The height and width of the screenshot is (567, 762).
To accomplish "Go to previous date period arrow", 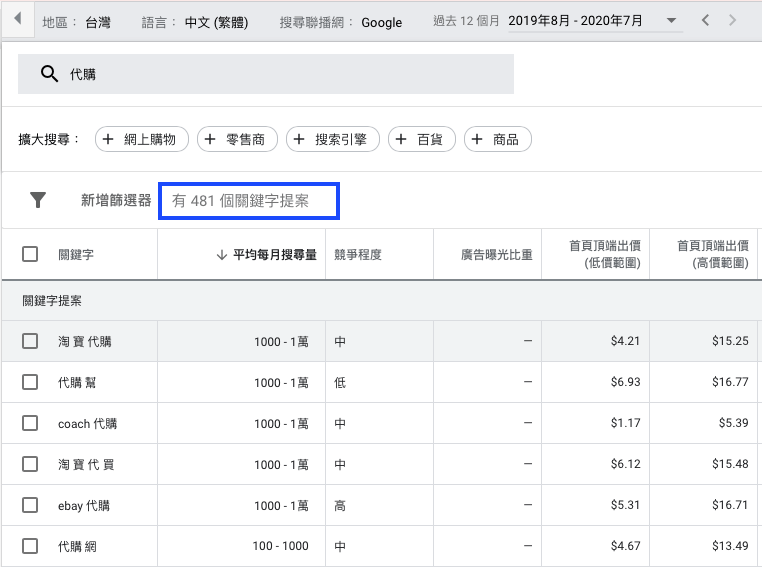I will (708, 21).
